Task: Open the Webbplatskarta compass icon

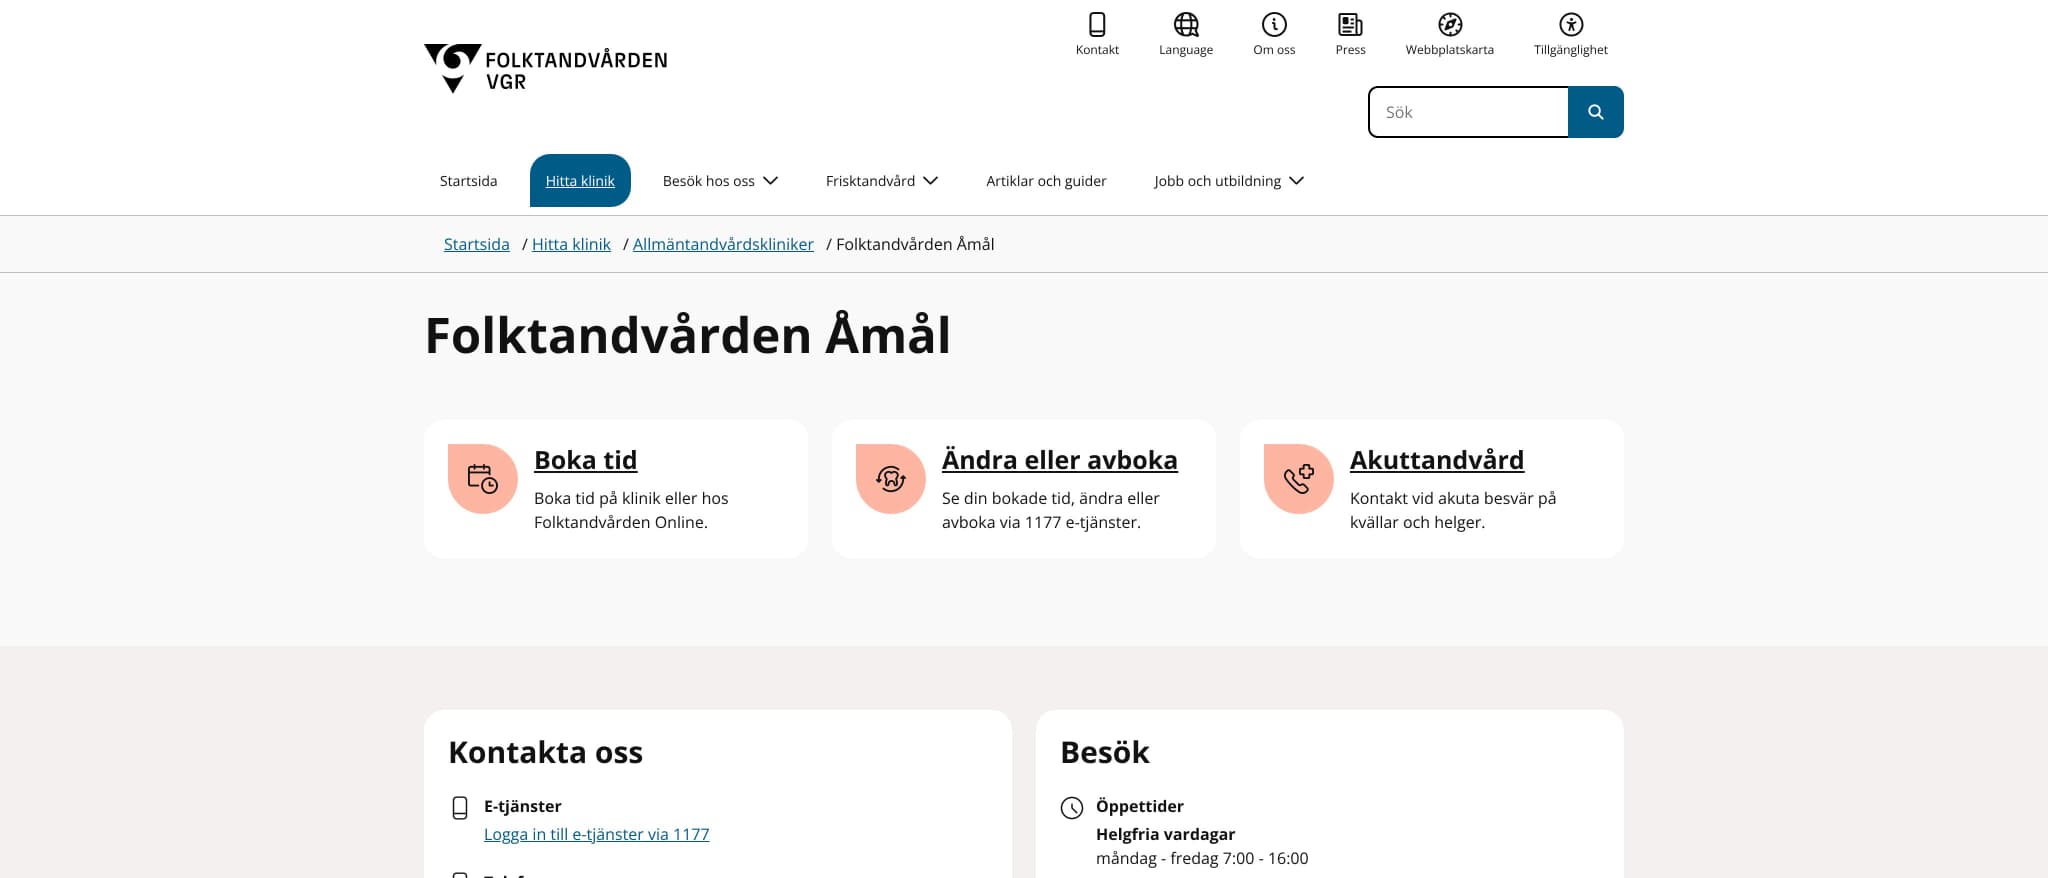Action: (x=1450, y=24)
